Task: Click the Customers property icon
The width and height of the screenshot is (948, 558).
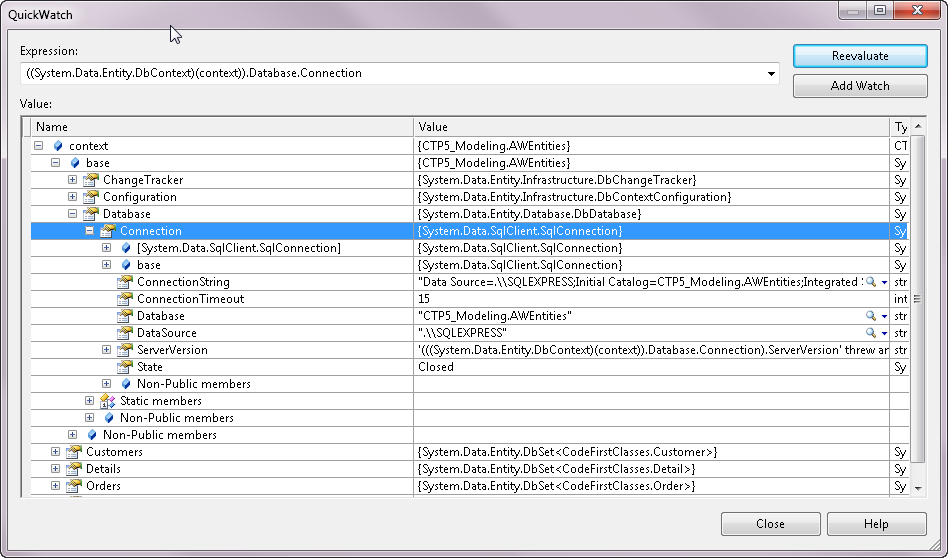Action: [x=74, y=452]
